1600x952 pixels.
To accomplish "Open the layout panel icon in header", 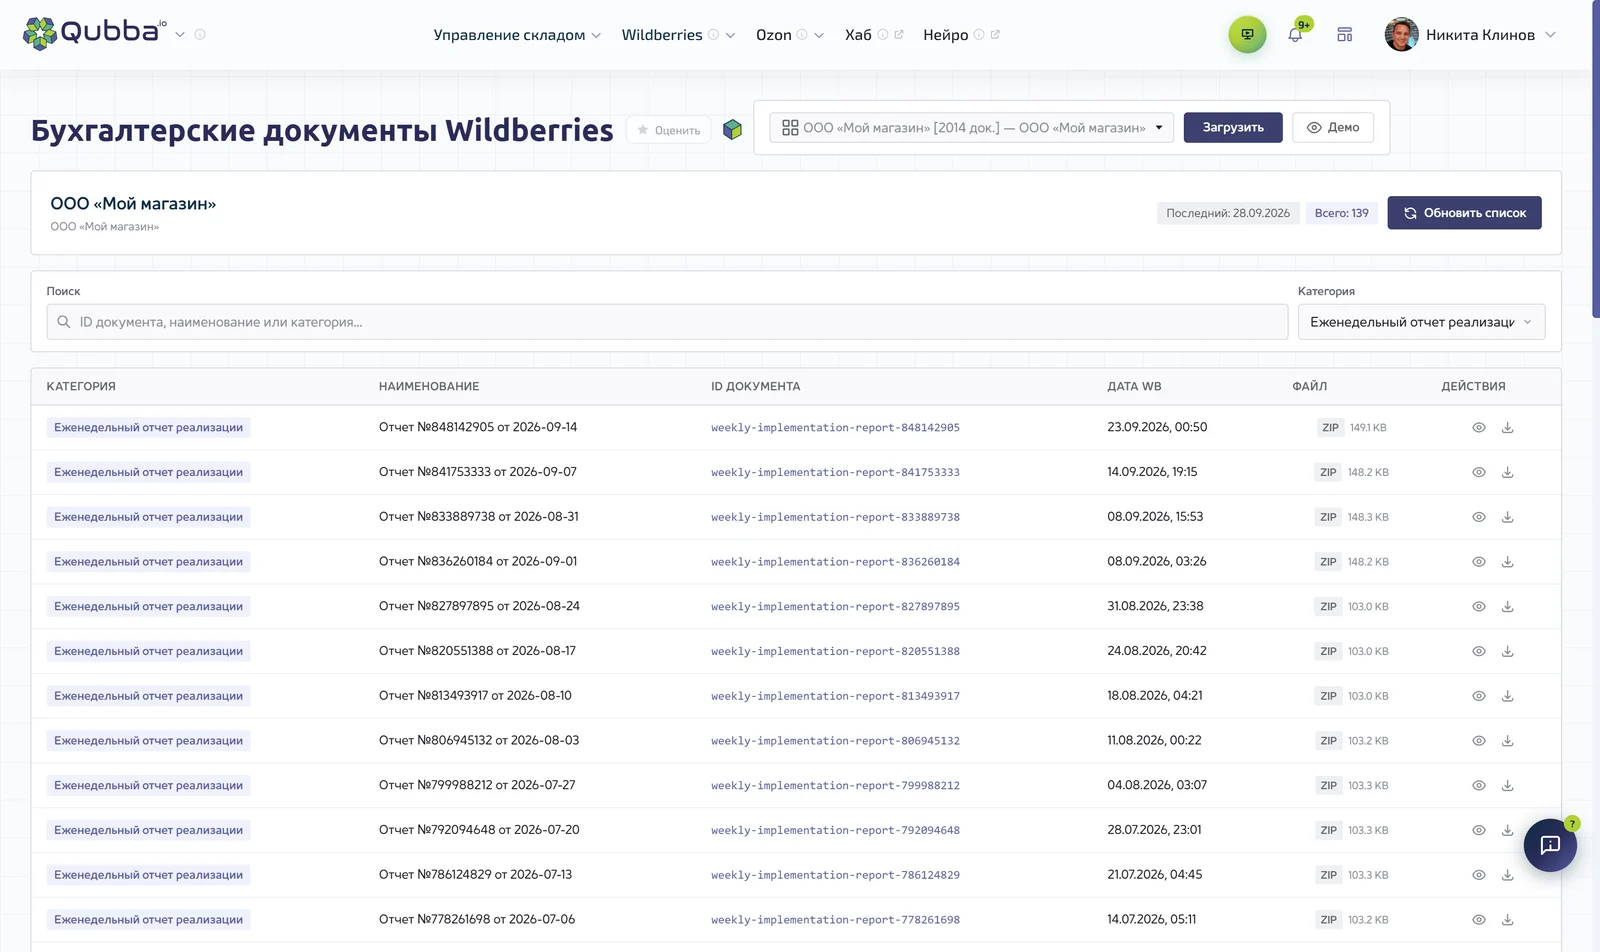I will [1345, 35].
